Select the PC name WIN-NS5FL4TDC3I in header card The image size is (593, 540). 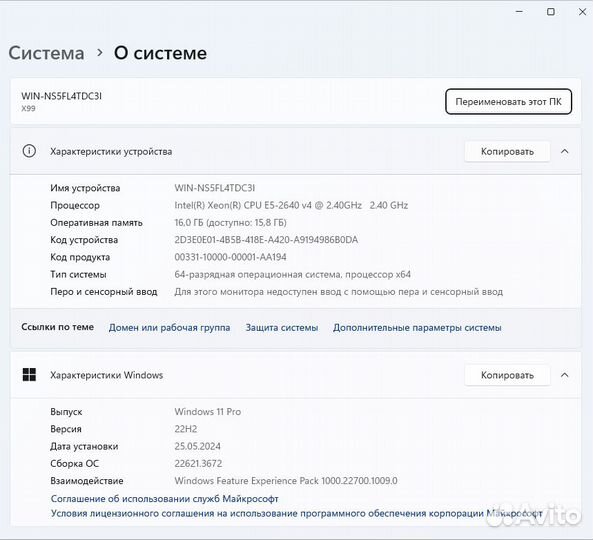click(61, 96)
